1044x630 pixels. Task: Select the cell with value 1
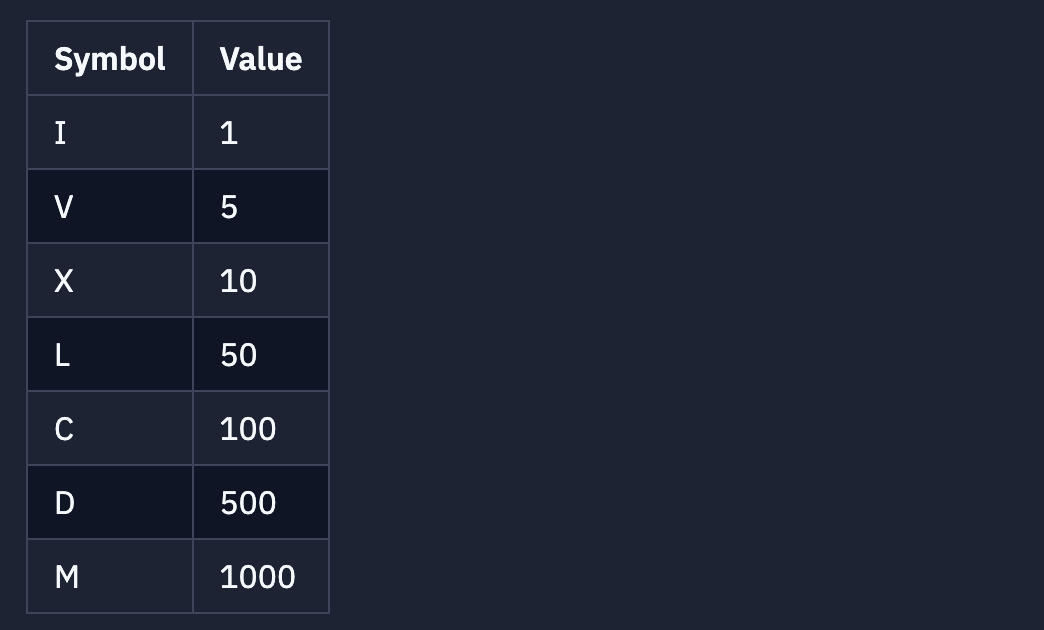pos(261,133)
